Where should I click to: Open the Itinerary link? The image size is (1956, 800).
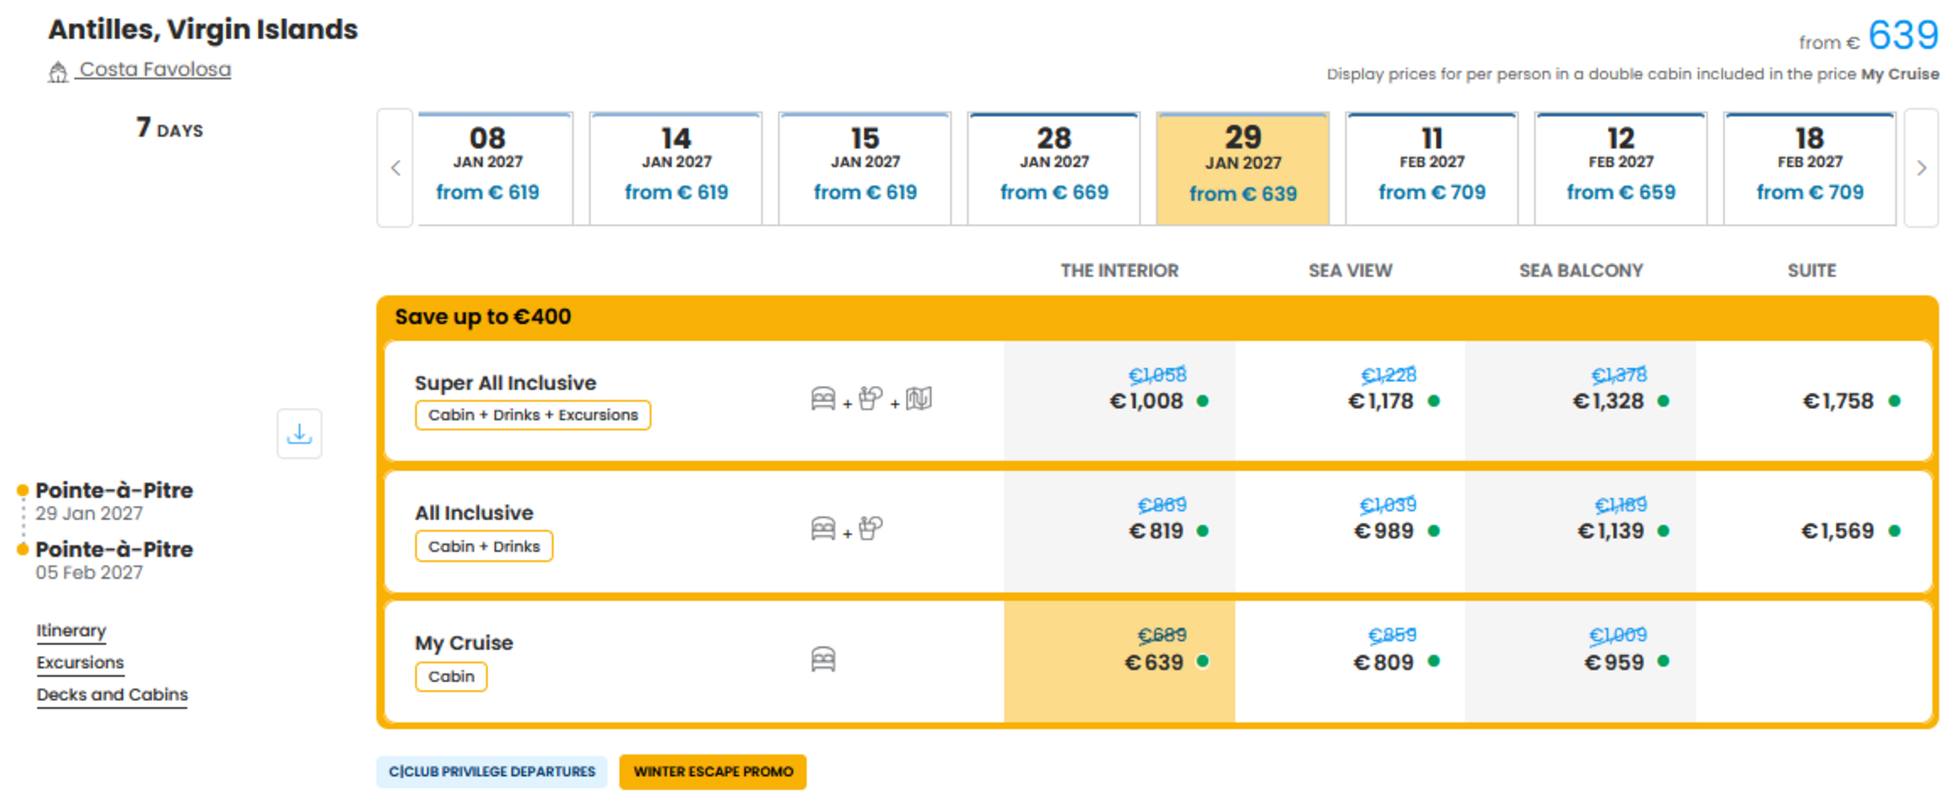click(x=71, y=631)
